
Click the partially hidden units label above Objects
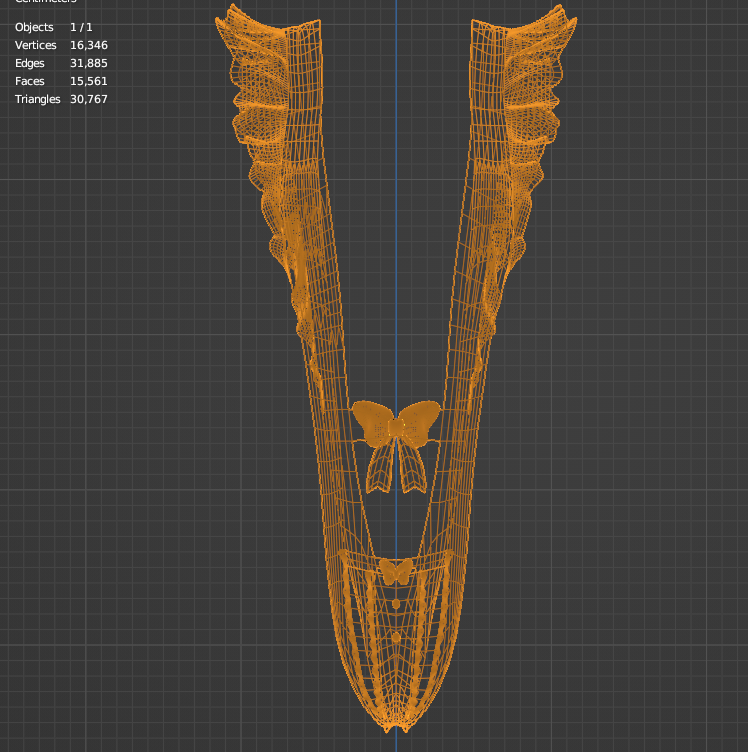45,3
